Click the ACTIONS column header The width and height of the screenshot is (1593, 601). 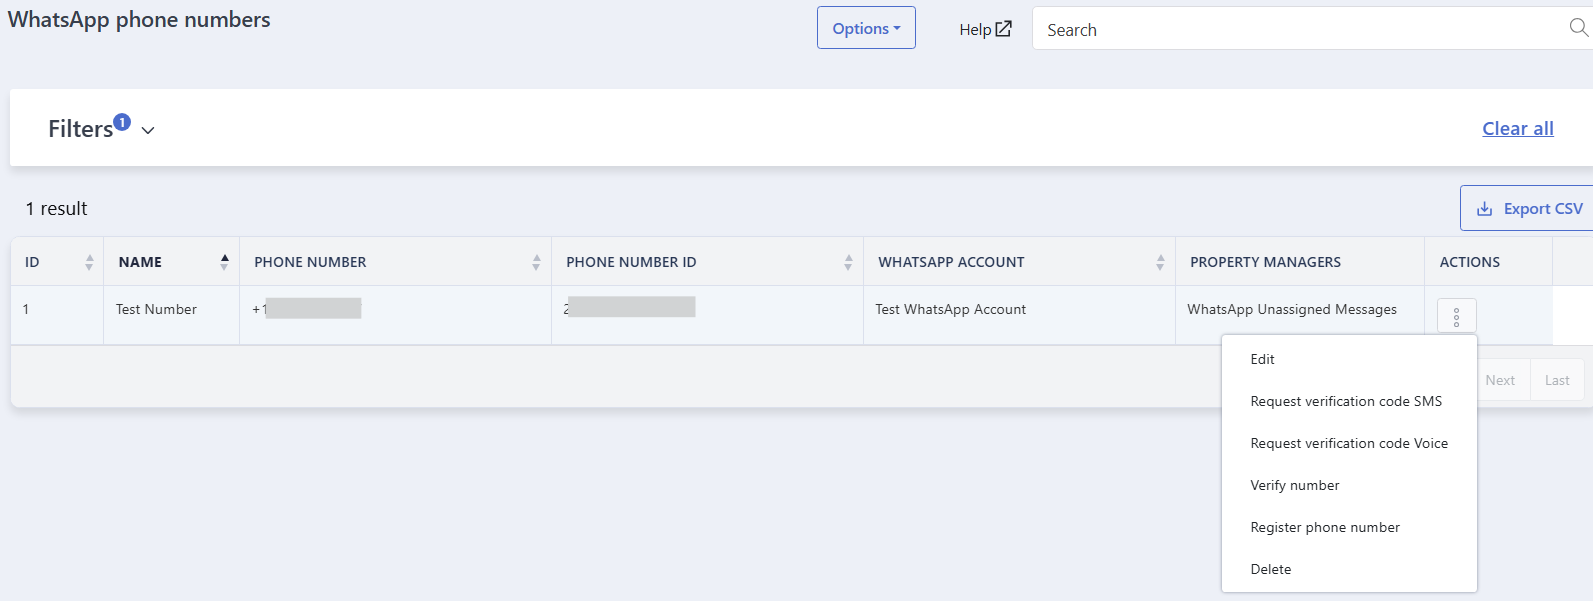click(1488, 262)
